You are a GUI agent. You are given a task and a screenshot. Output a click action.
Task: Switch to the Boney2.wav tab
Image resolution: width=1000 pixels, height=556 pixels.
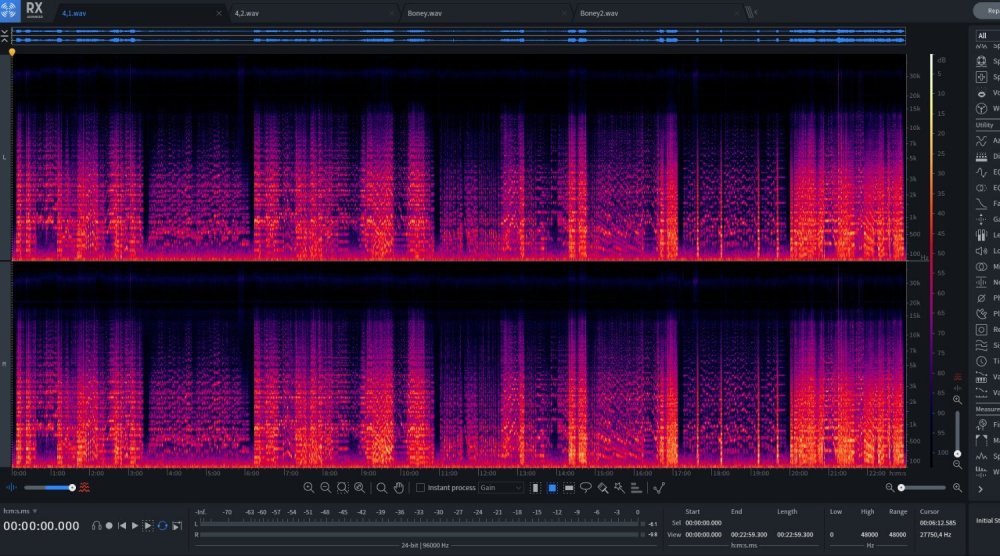pyautogui.click(x=599, y=13)
